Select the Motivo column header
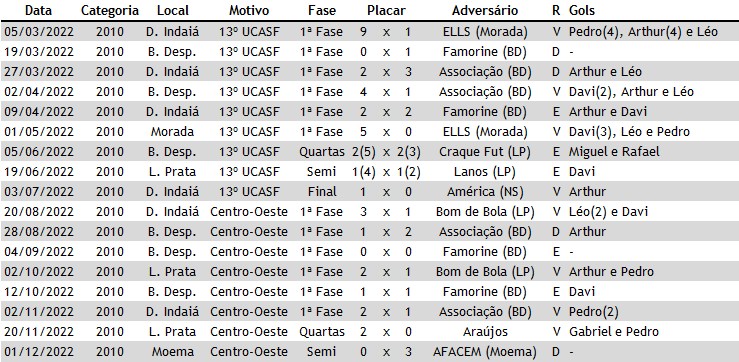Image resolution: width=739 pixels, height=362 pixels. (x=249, y=10)
